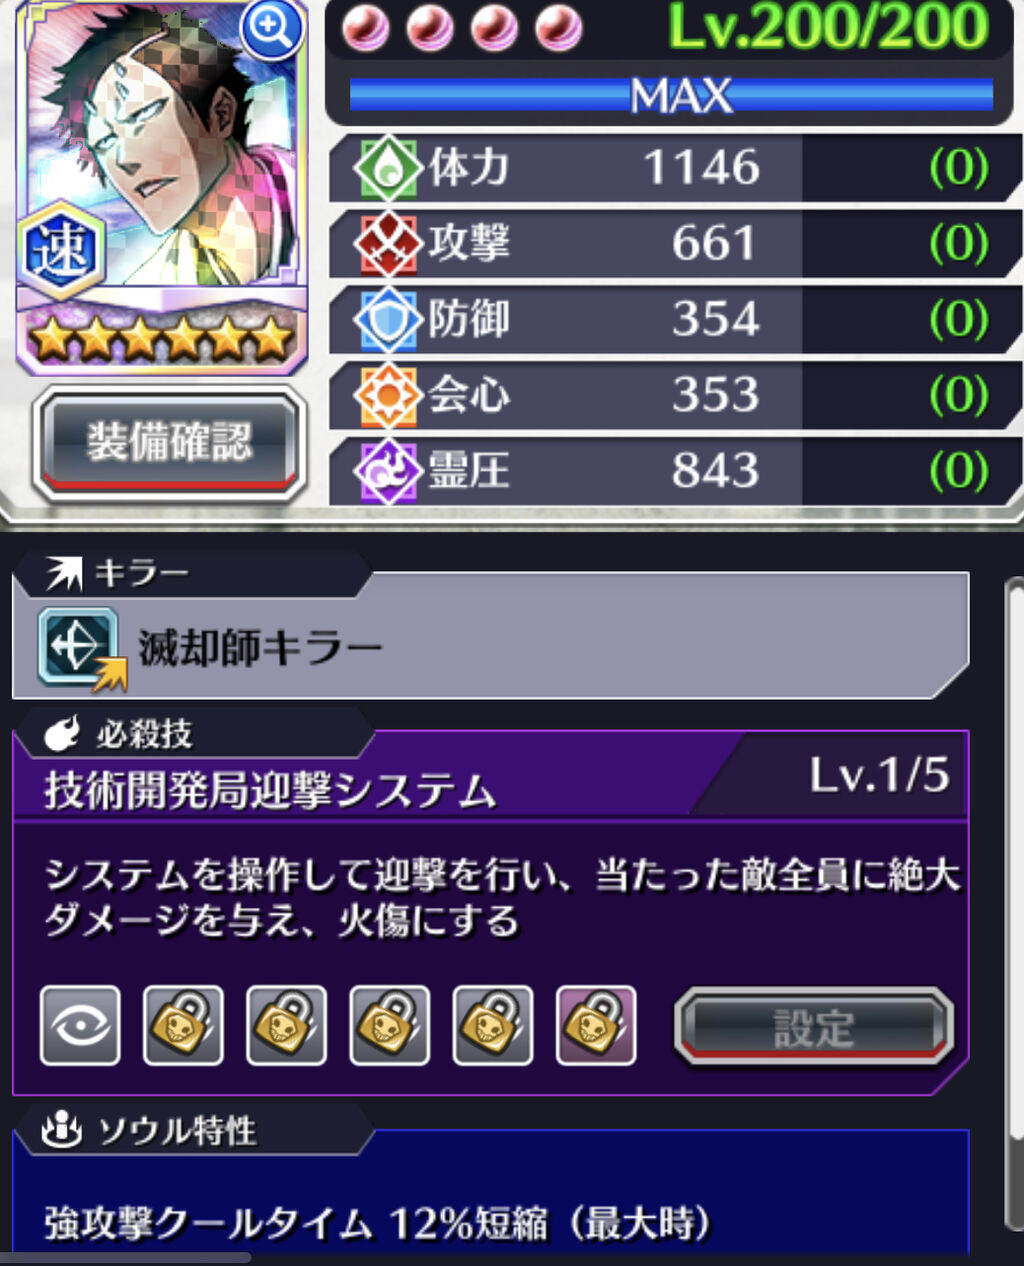Image resolution: width=1024 pixels, height=1266 pixels.
Task: Tap the third gold locked skill slot
Action: click(x=389, y=1026)
